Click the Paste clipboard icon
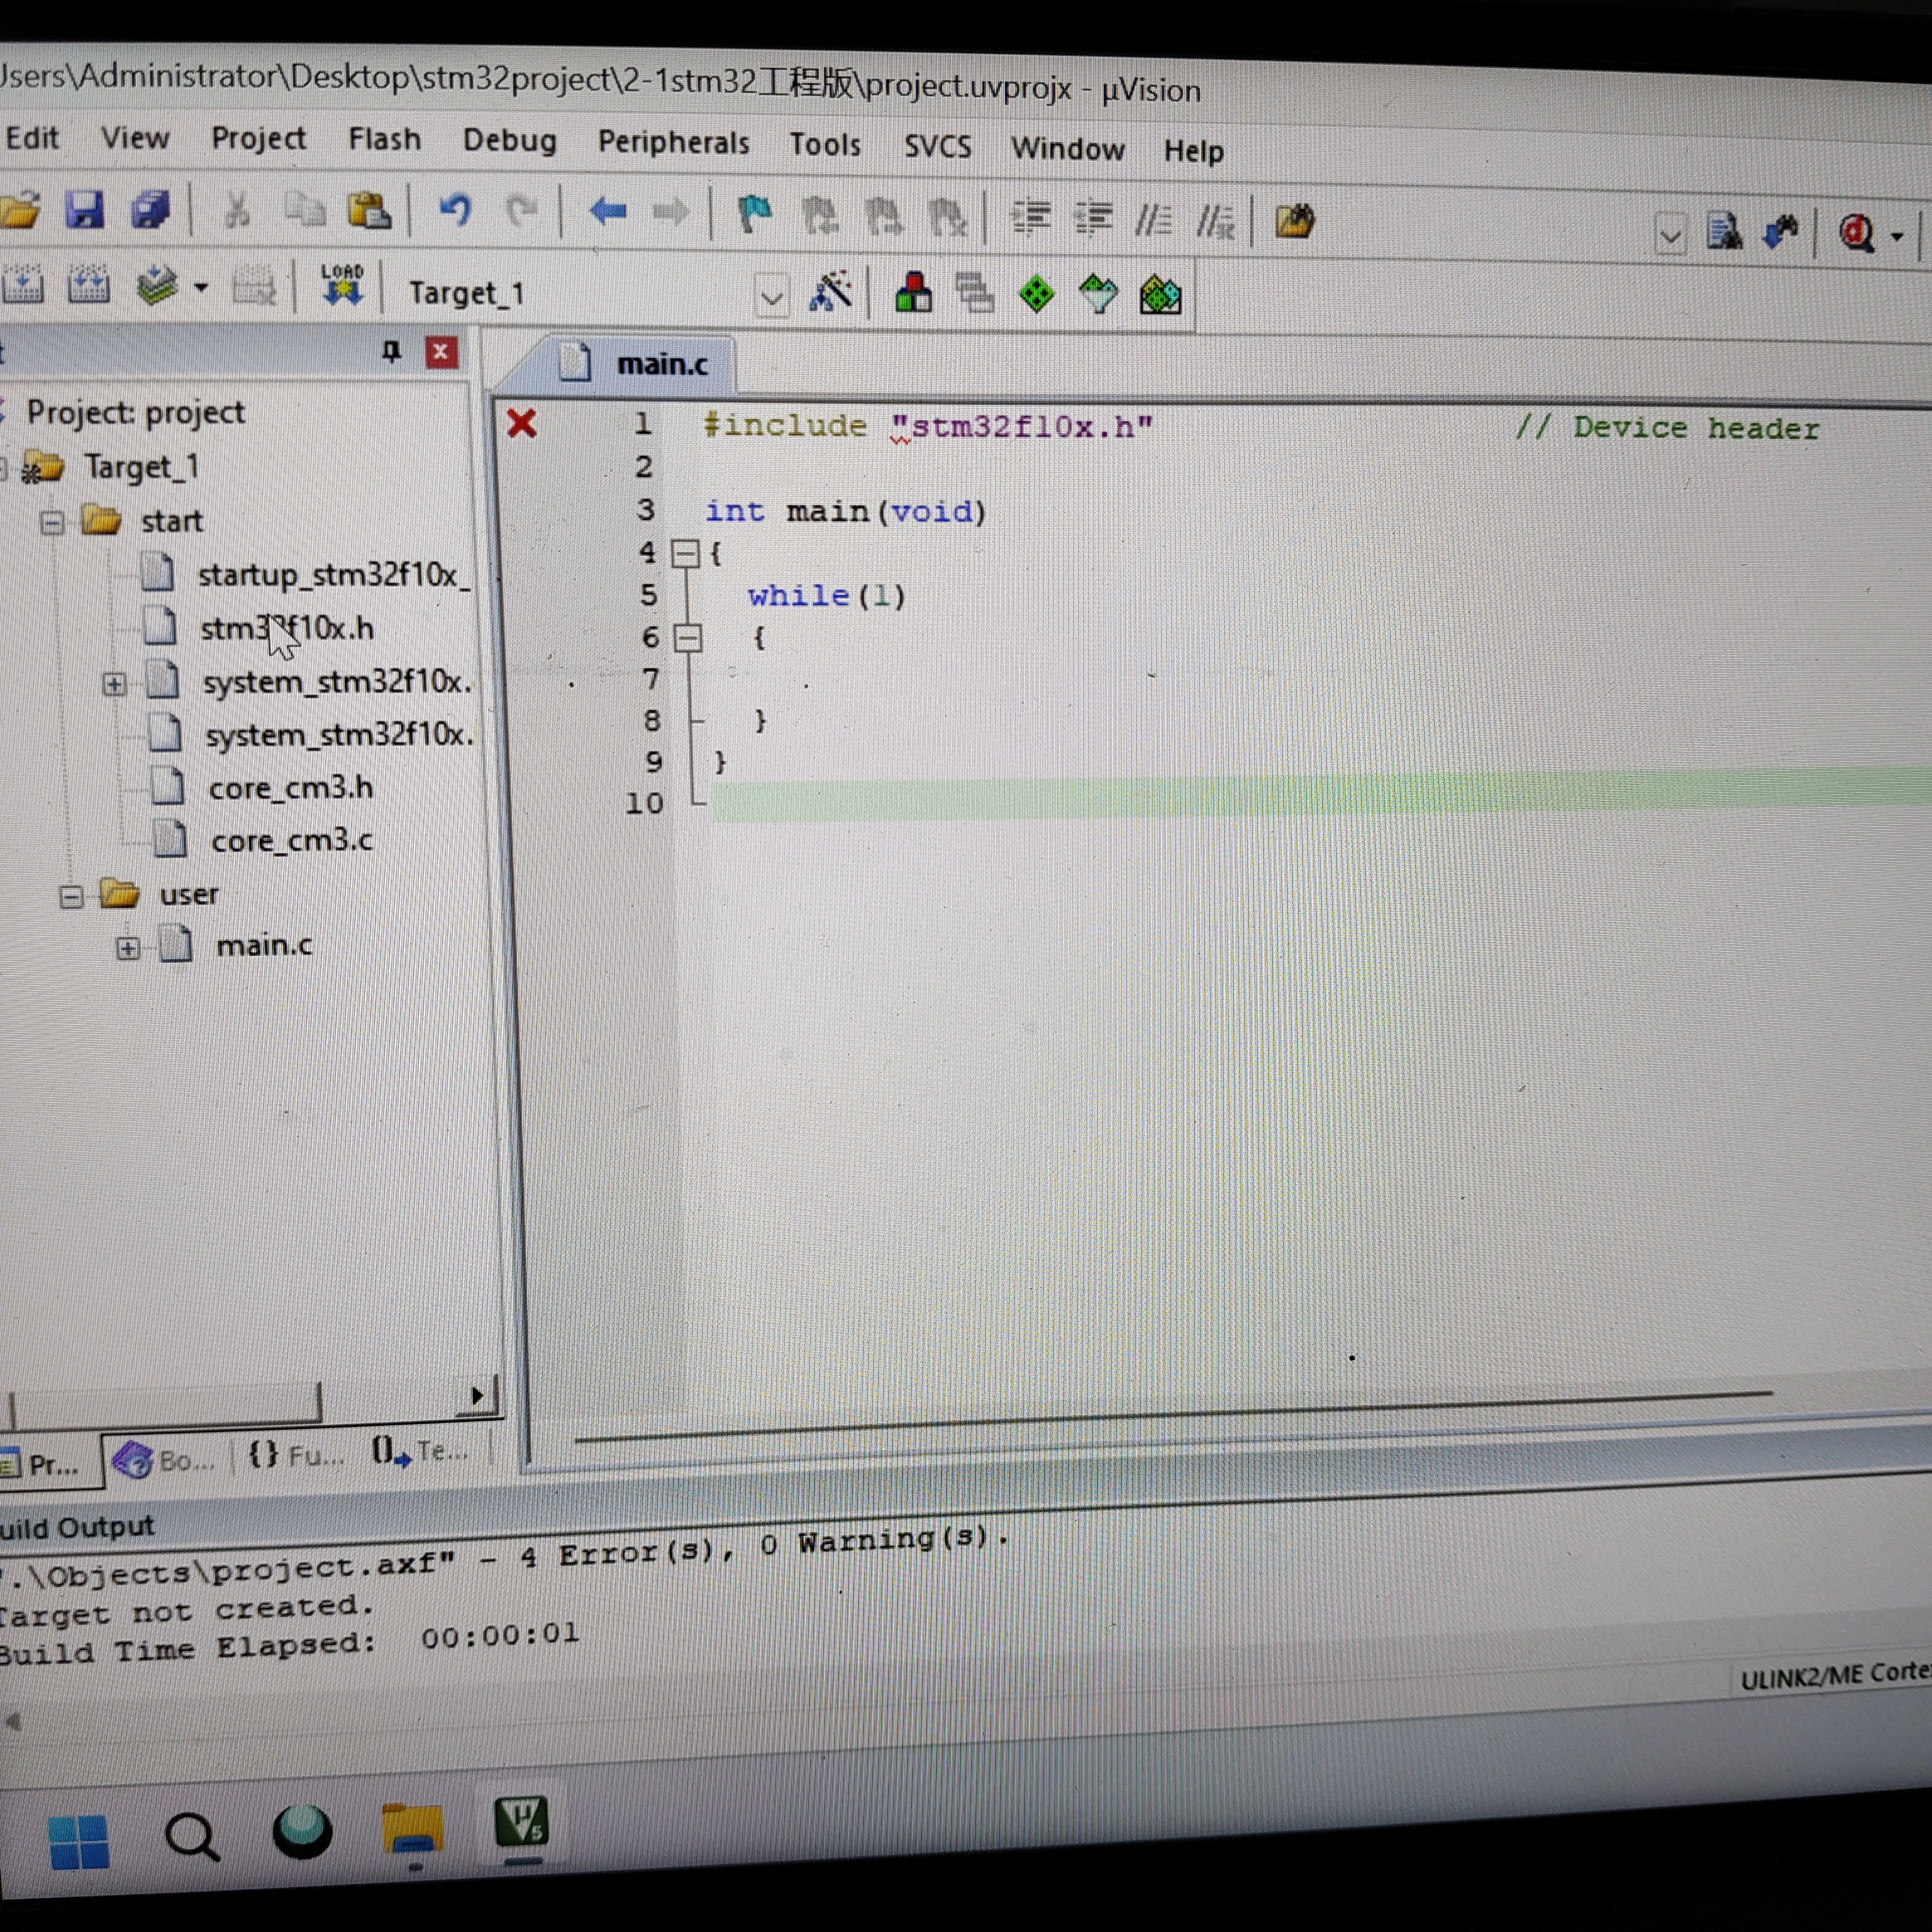Screen dimensions: 1932x1932 (x=369, y=211)
